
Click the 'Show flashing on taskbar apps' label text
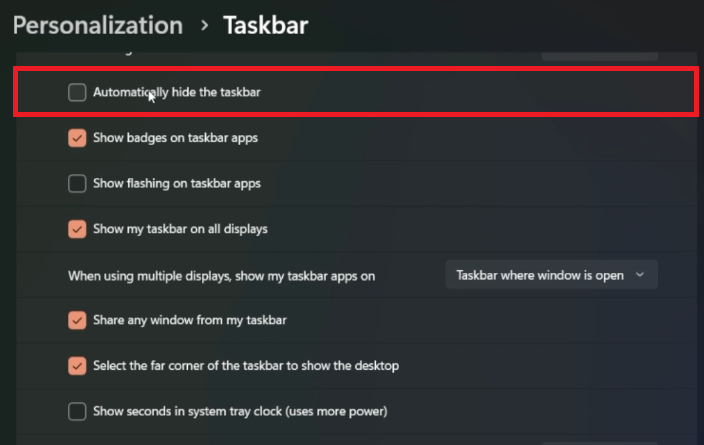click(177, 184)
